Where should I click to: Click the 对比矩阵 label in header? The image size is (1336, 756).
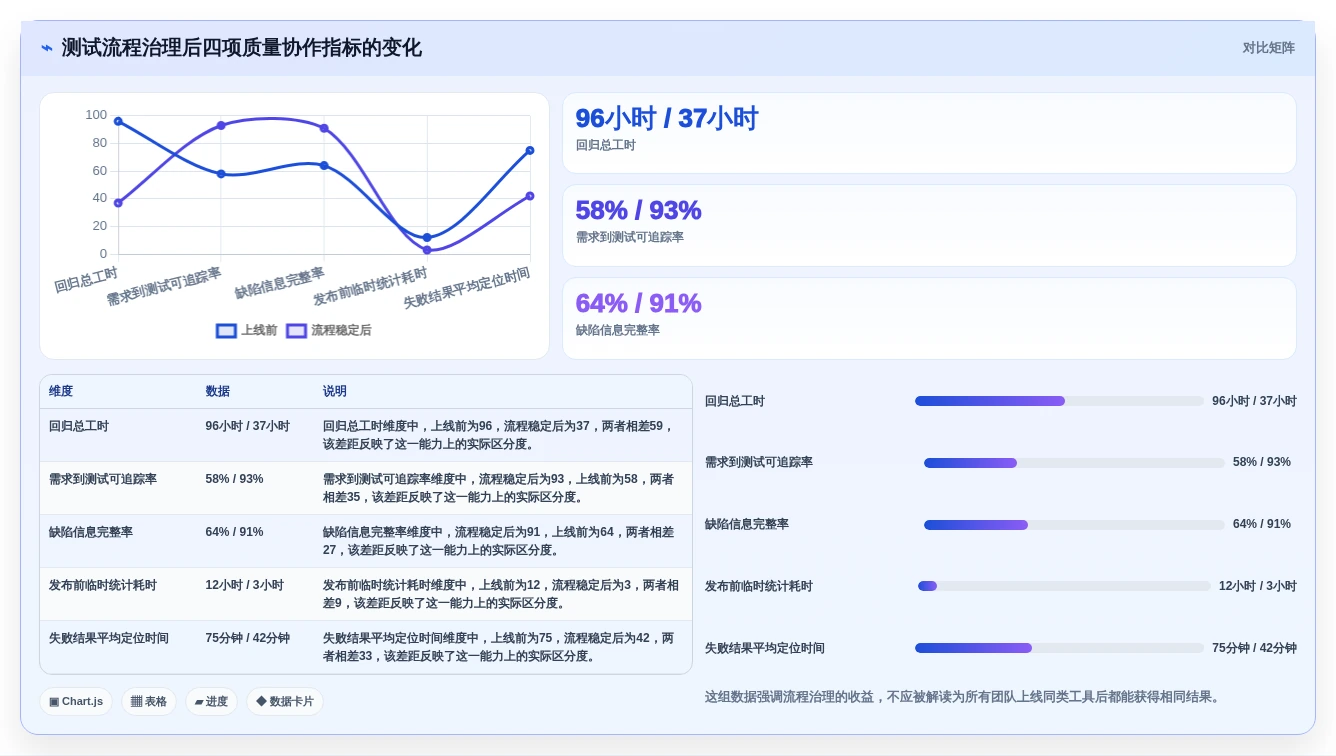click(1268, 48)
